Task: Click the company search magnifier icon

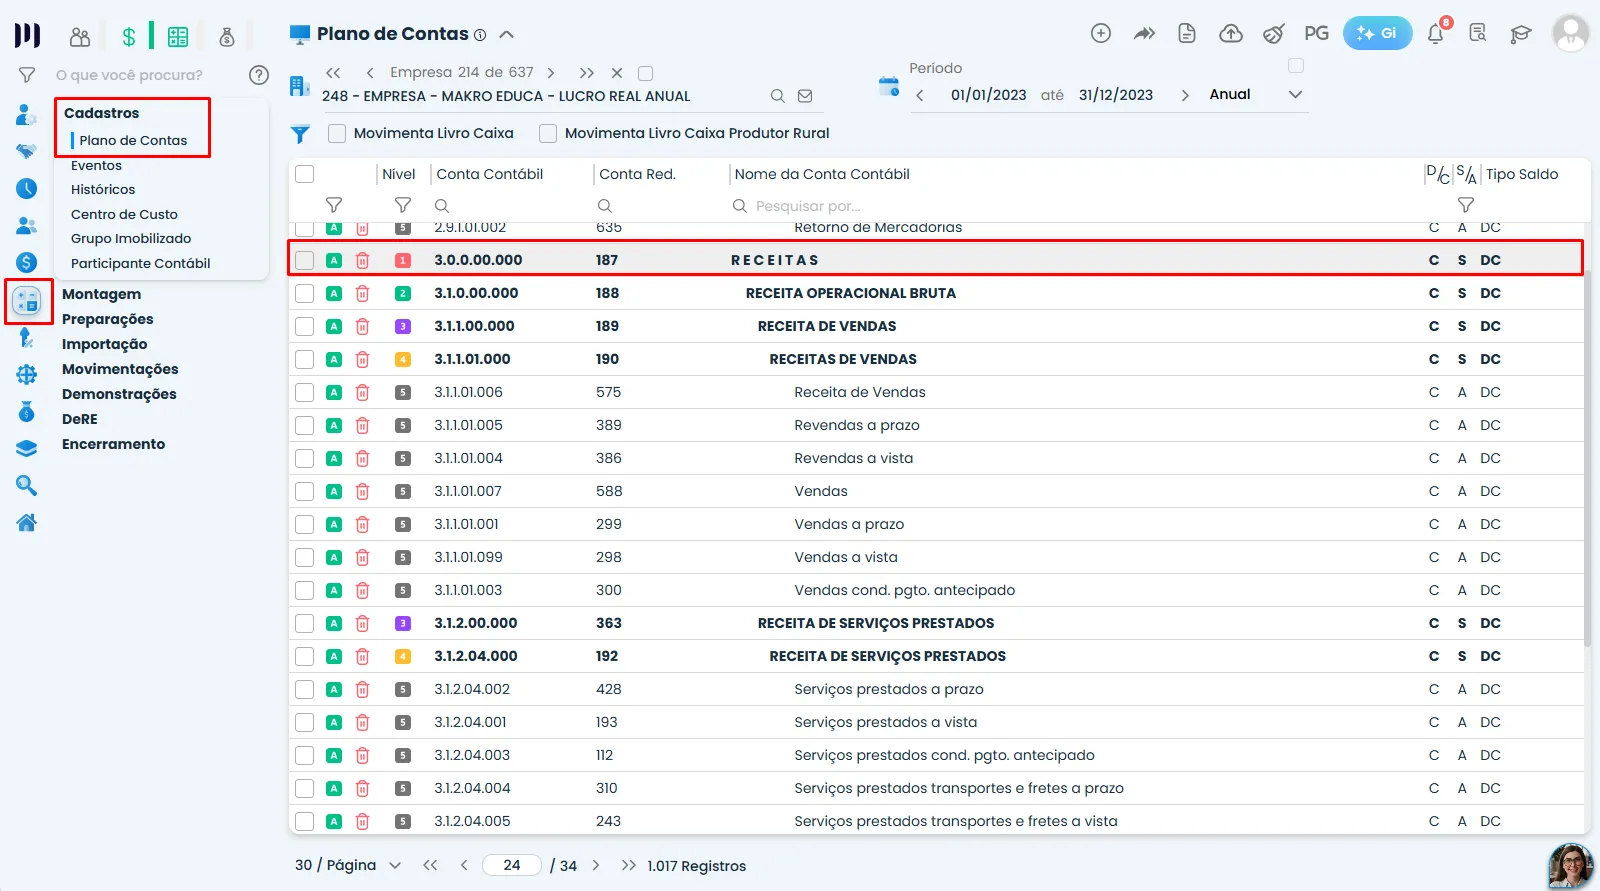Action: [x=777, y=96]
